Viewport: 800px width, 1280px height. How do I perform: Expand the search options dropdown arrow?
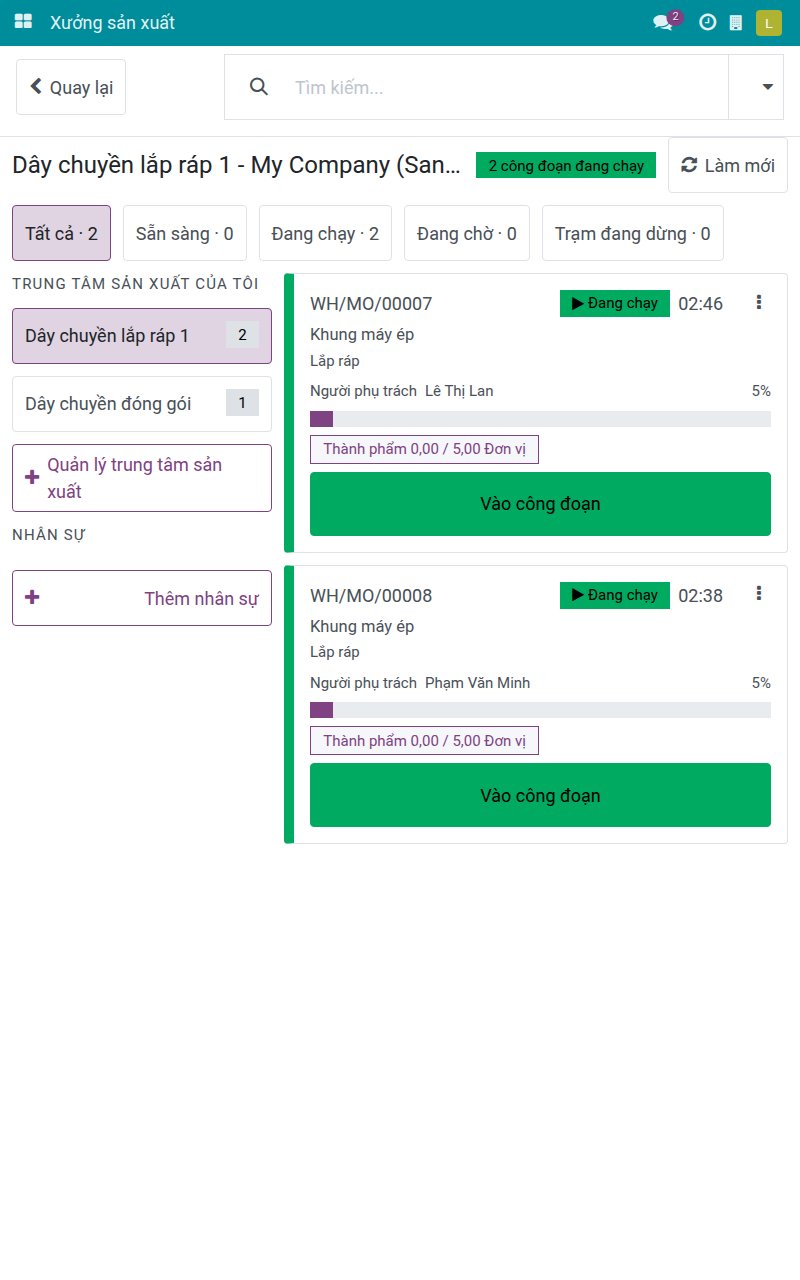click(767, 87)
